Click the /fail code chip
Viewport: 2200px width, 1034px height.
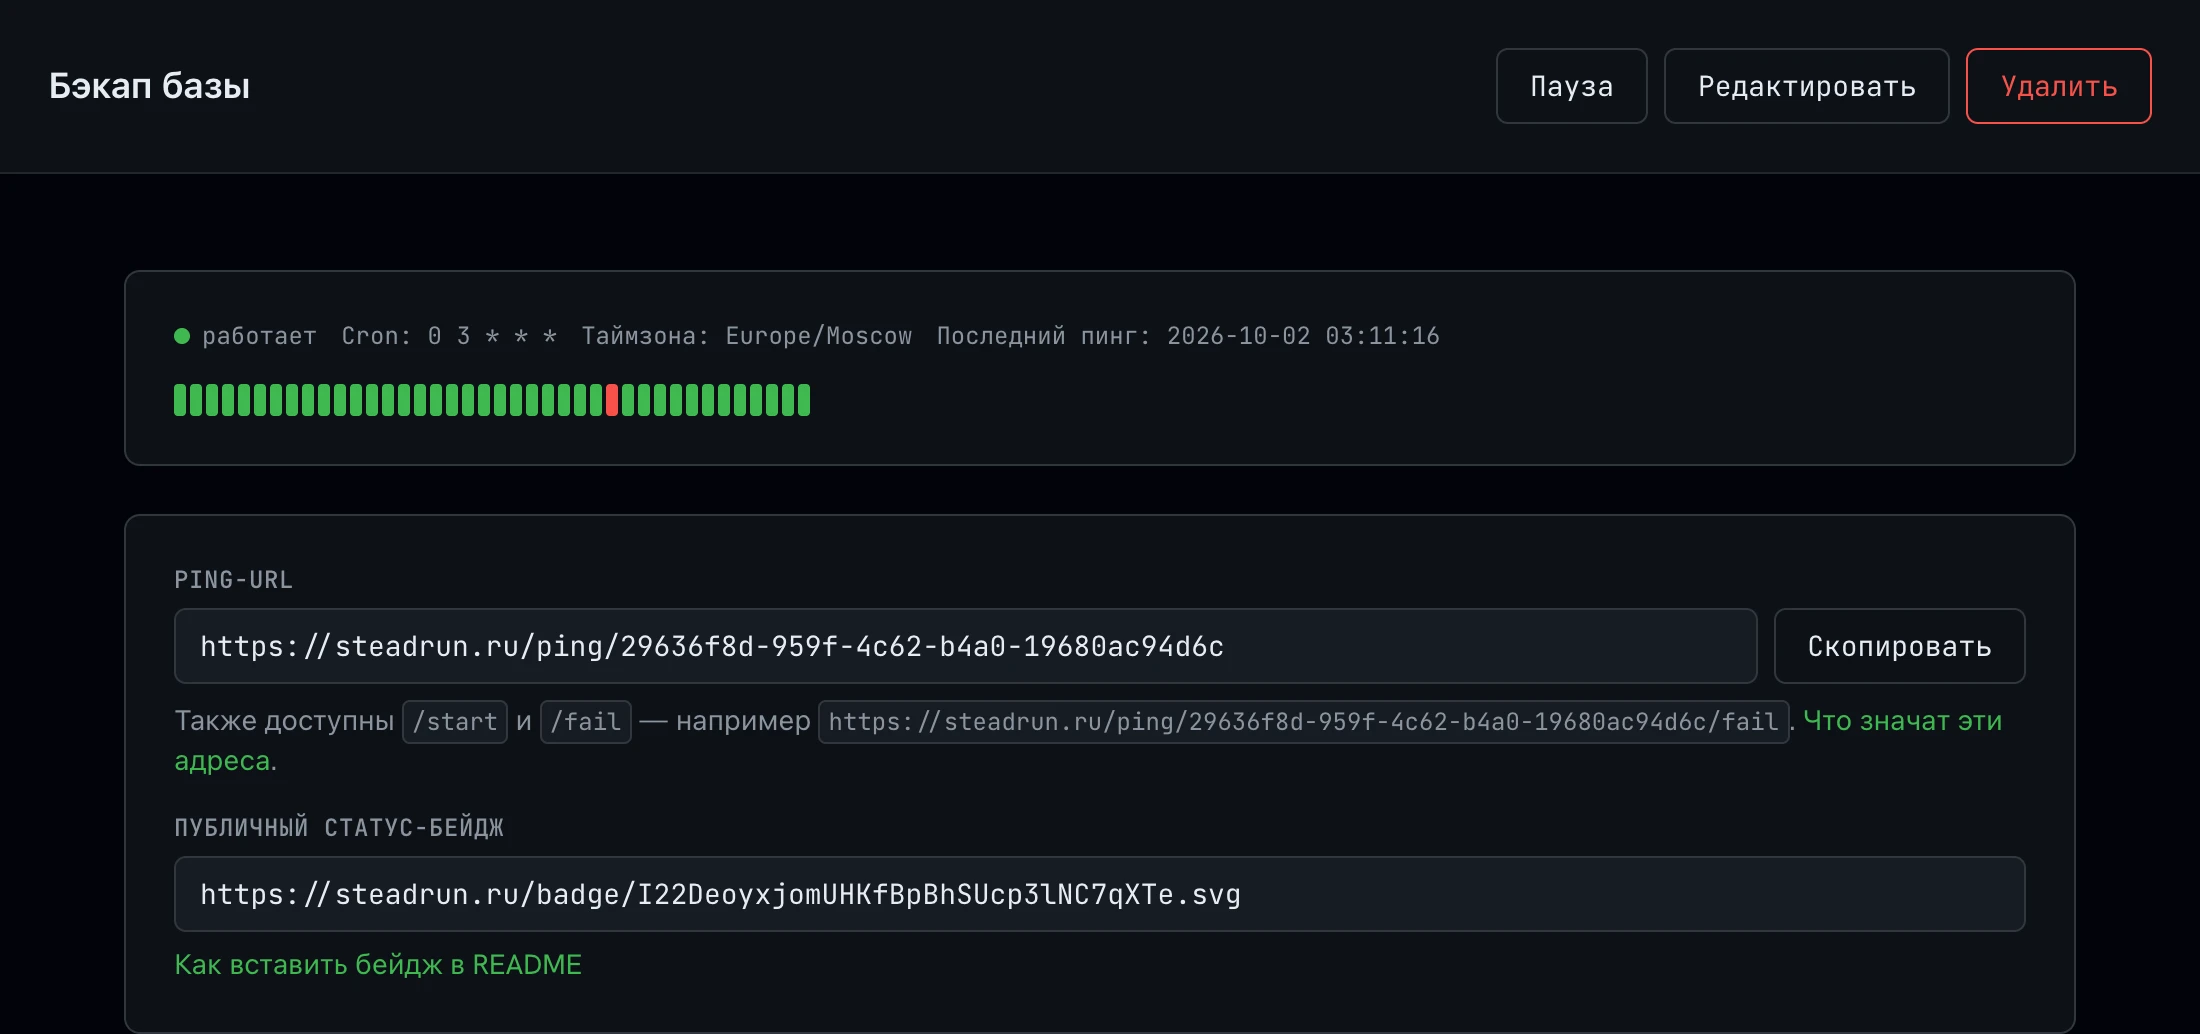point(585,722)
